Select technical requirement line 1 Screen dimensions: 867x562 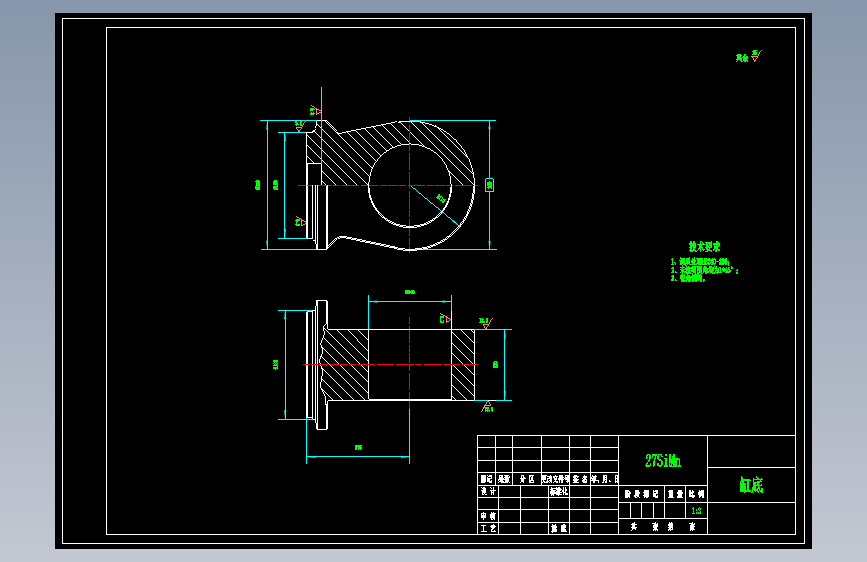point(700,262)
